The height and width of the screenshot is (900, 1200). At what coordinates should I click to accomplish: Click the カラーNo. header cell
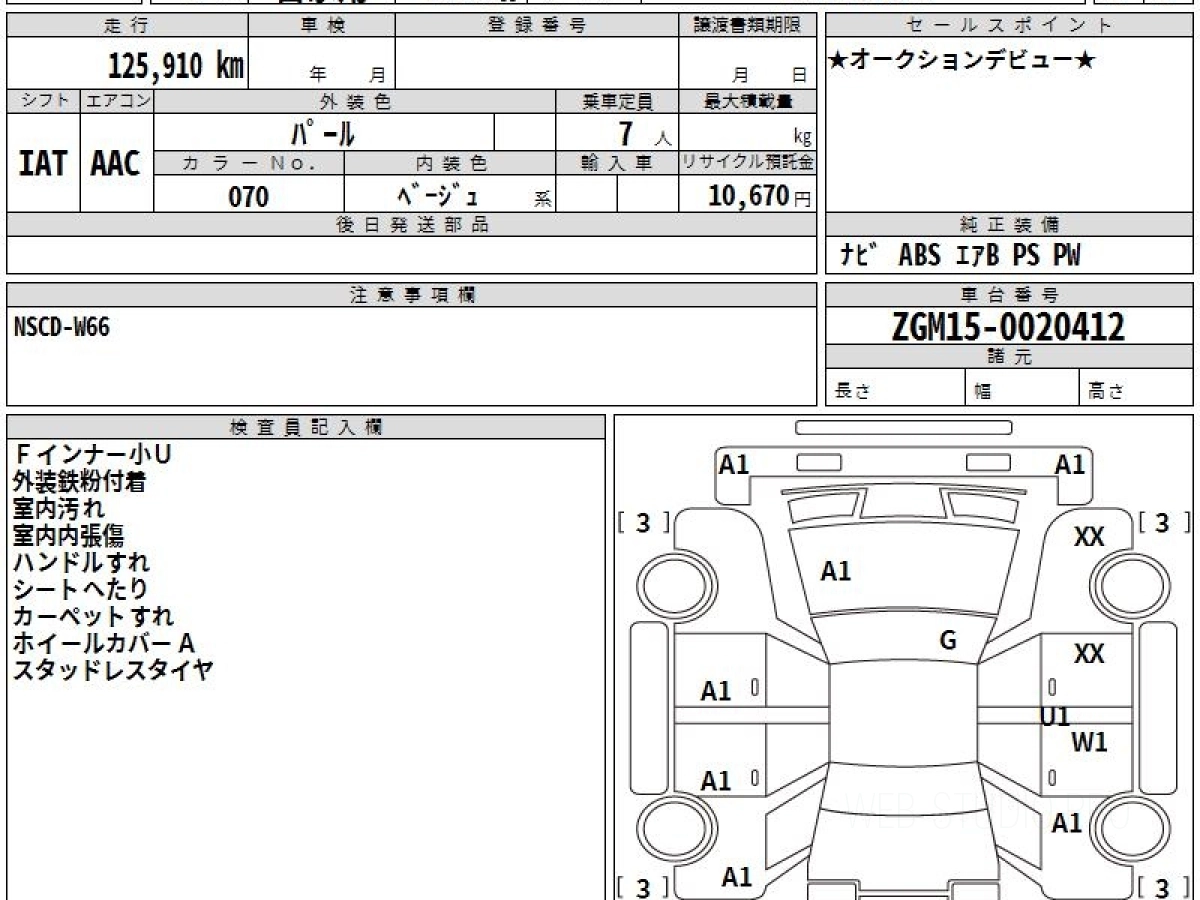(249, 163)
